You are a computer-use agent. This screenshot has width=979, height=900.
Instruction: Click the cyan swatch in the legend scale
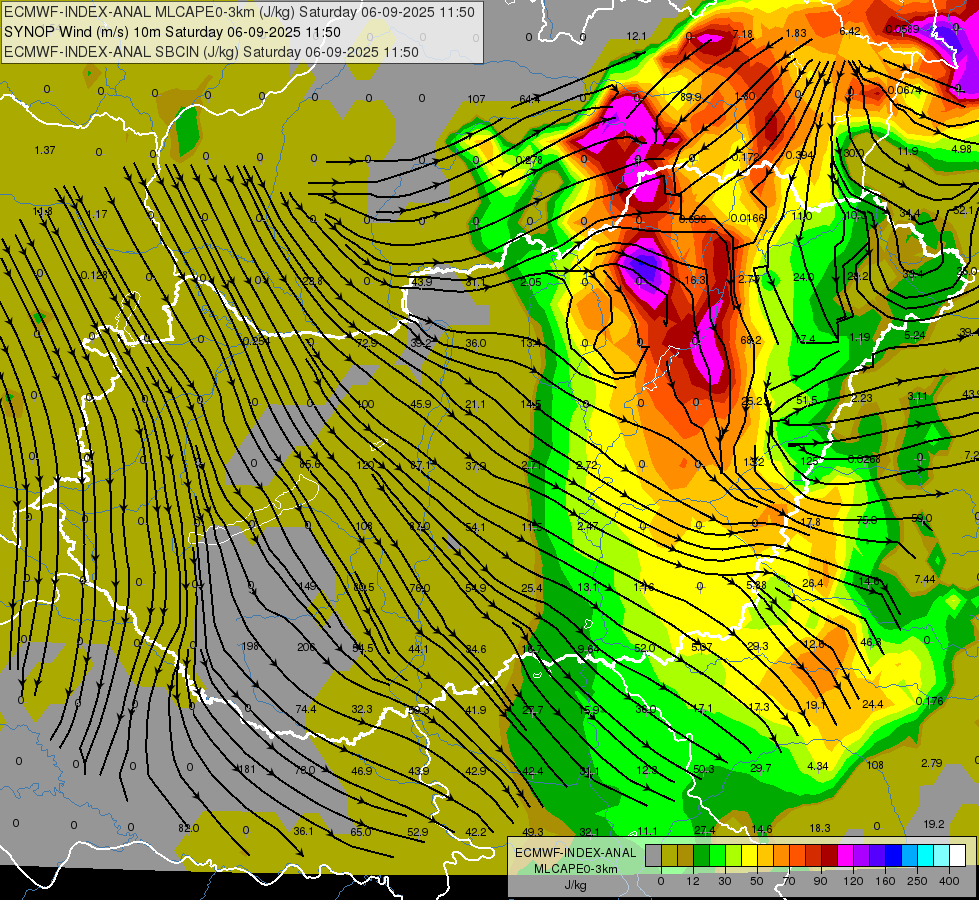point(926,855)
